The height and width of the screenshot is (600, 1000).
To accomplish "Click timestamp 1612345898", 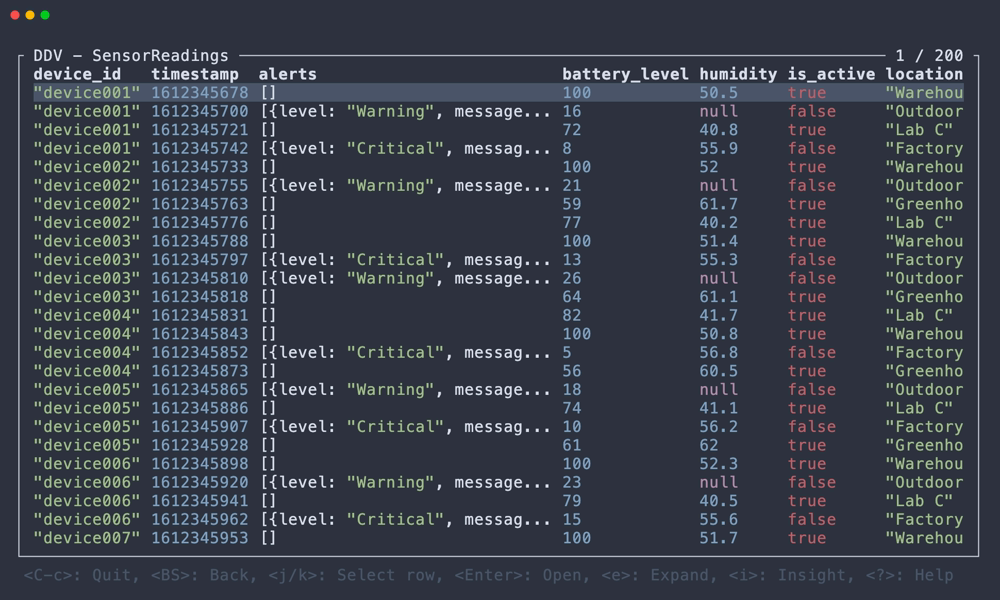I will click(x=200, y=463).
